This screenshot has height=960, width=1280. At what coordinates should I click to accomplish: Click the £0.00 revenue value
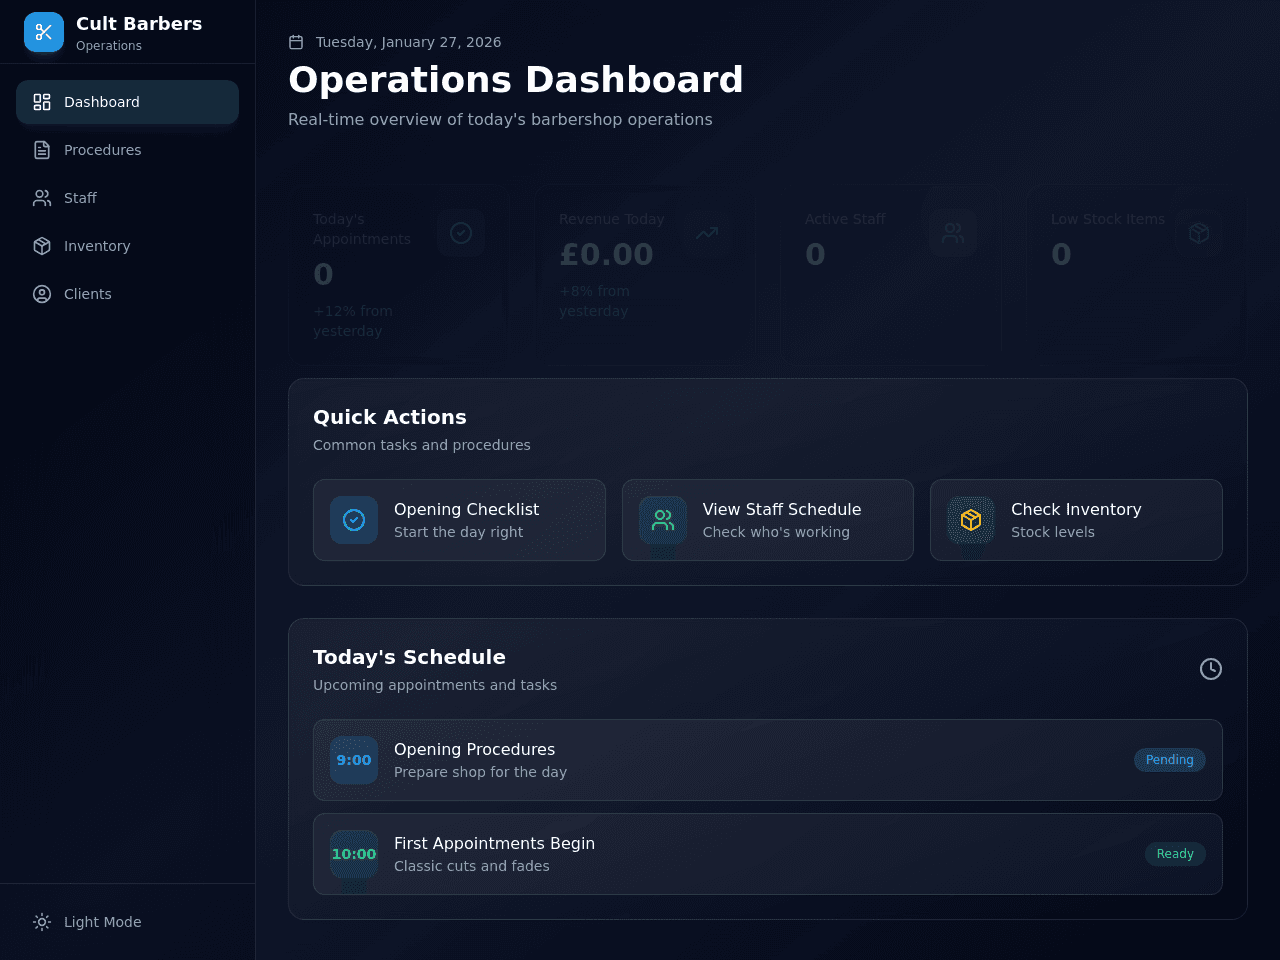[606, 254]
